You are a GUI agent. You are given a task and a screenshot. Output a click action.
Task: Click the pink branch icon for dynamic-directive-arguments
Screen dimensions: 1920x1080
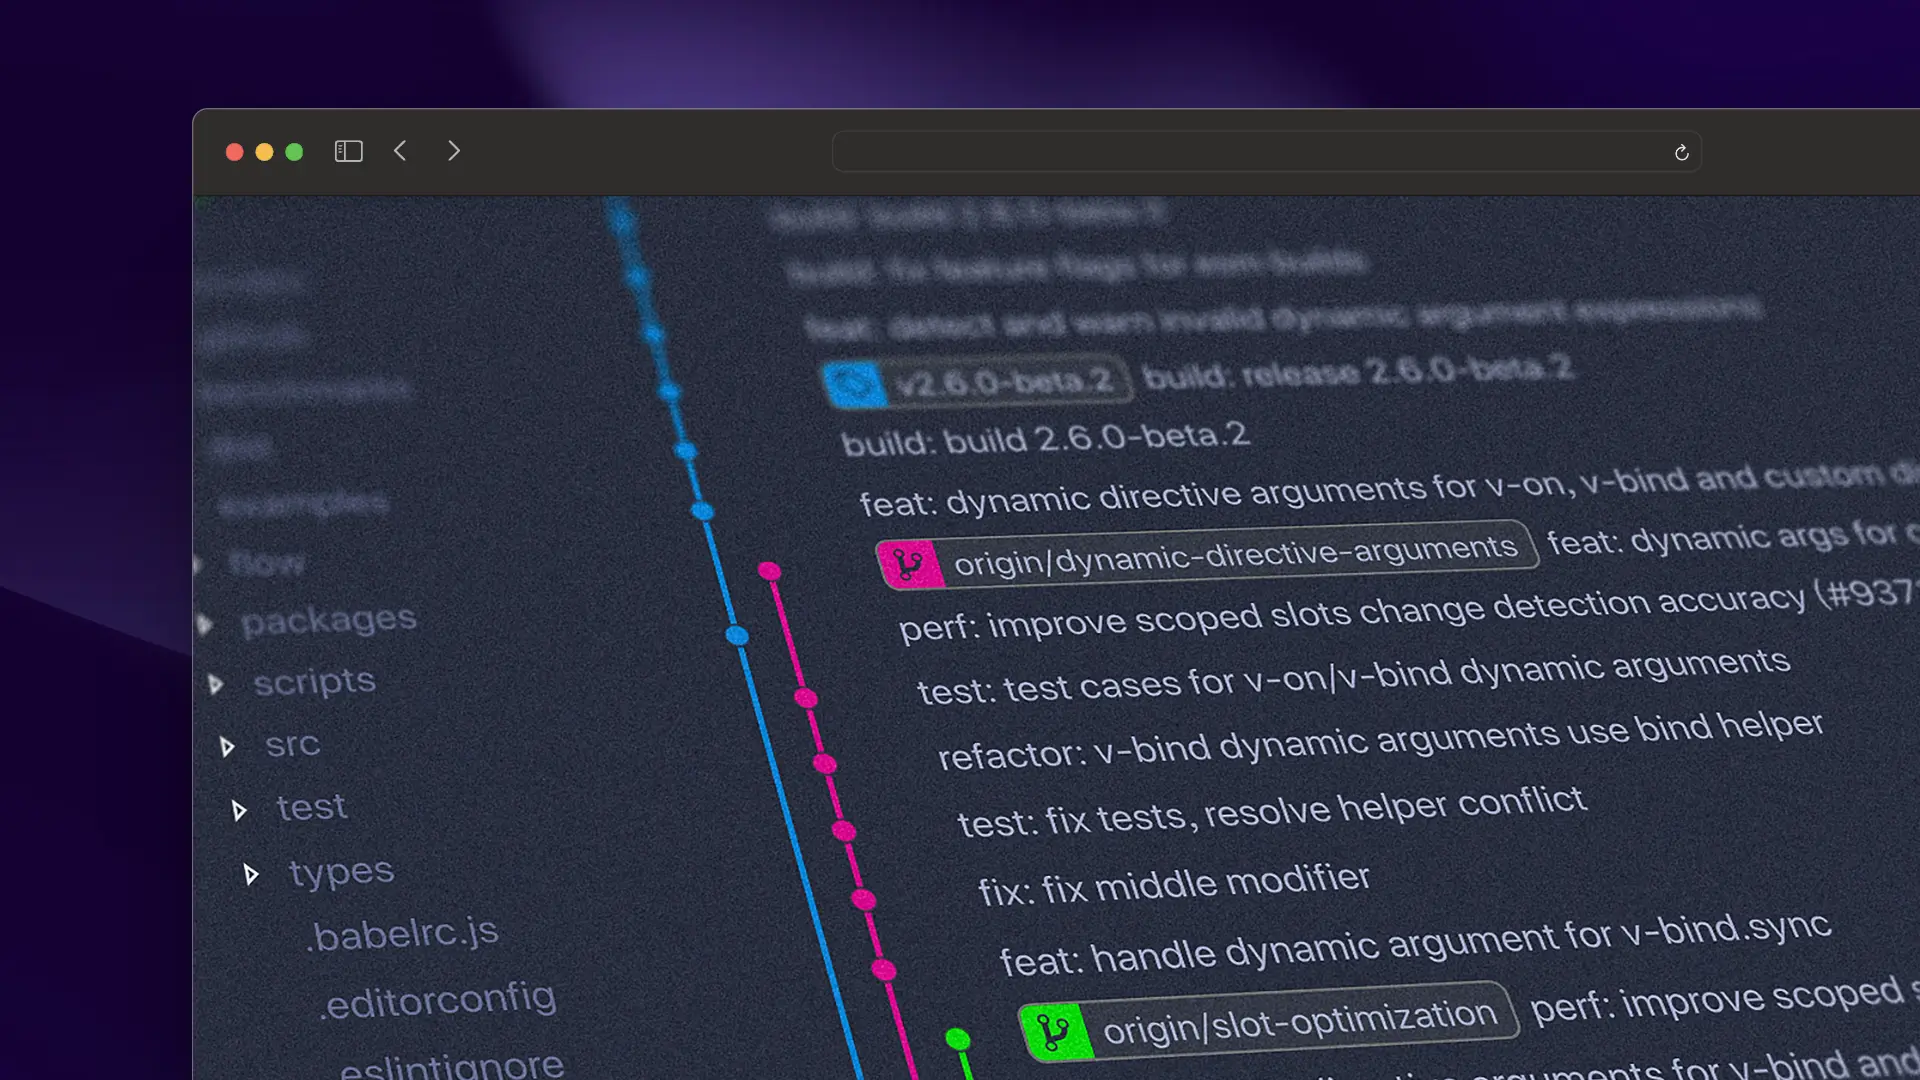click(910, 565)
